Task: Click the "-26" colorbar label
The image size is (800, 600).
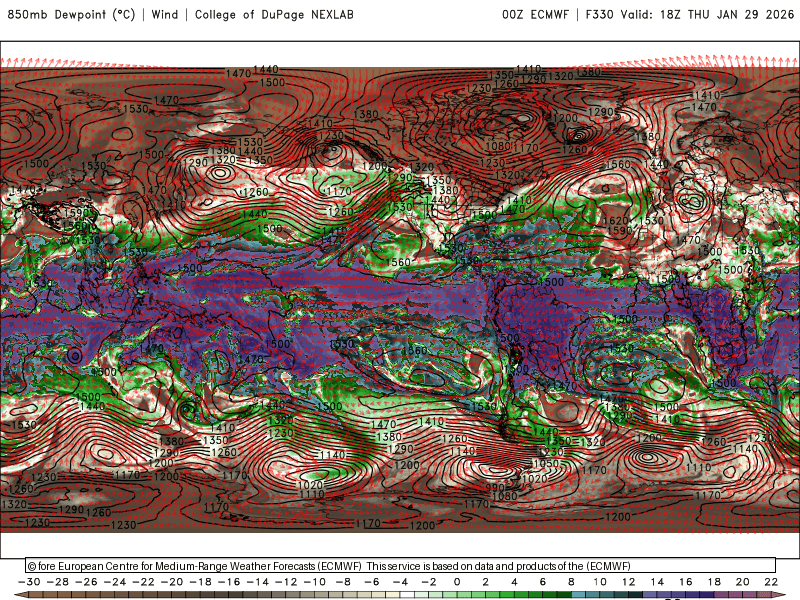Action: point(86,582)
